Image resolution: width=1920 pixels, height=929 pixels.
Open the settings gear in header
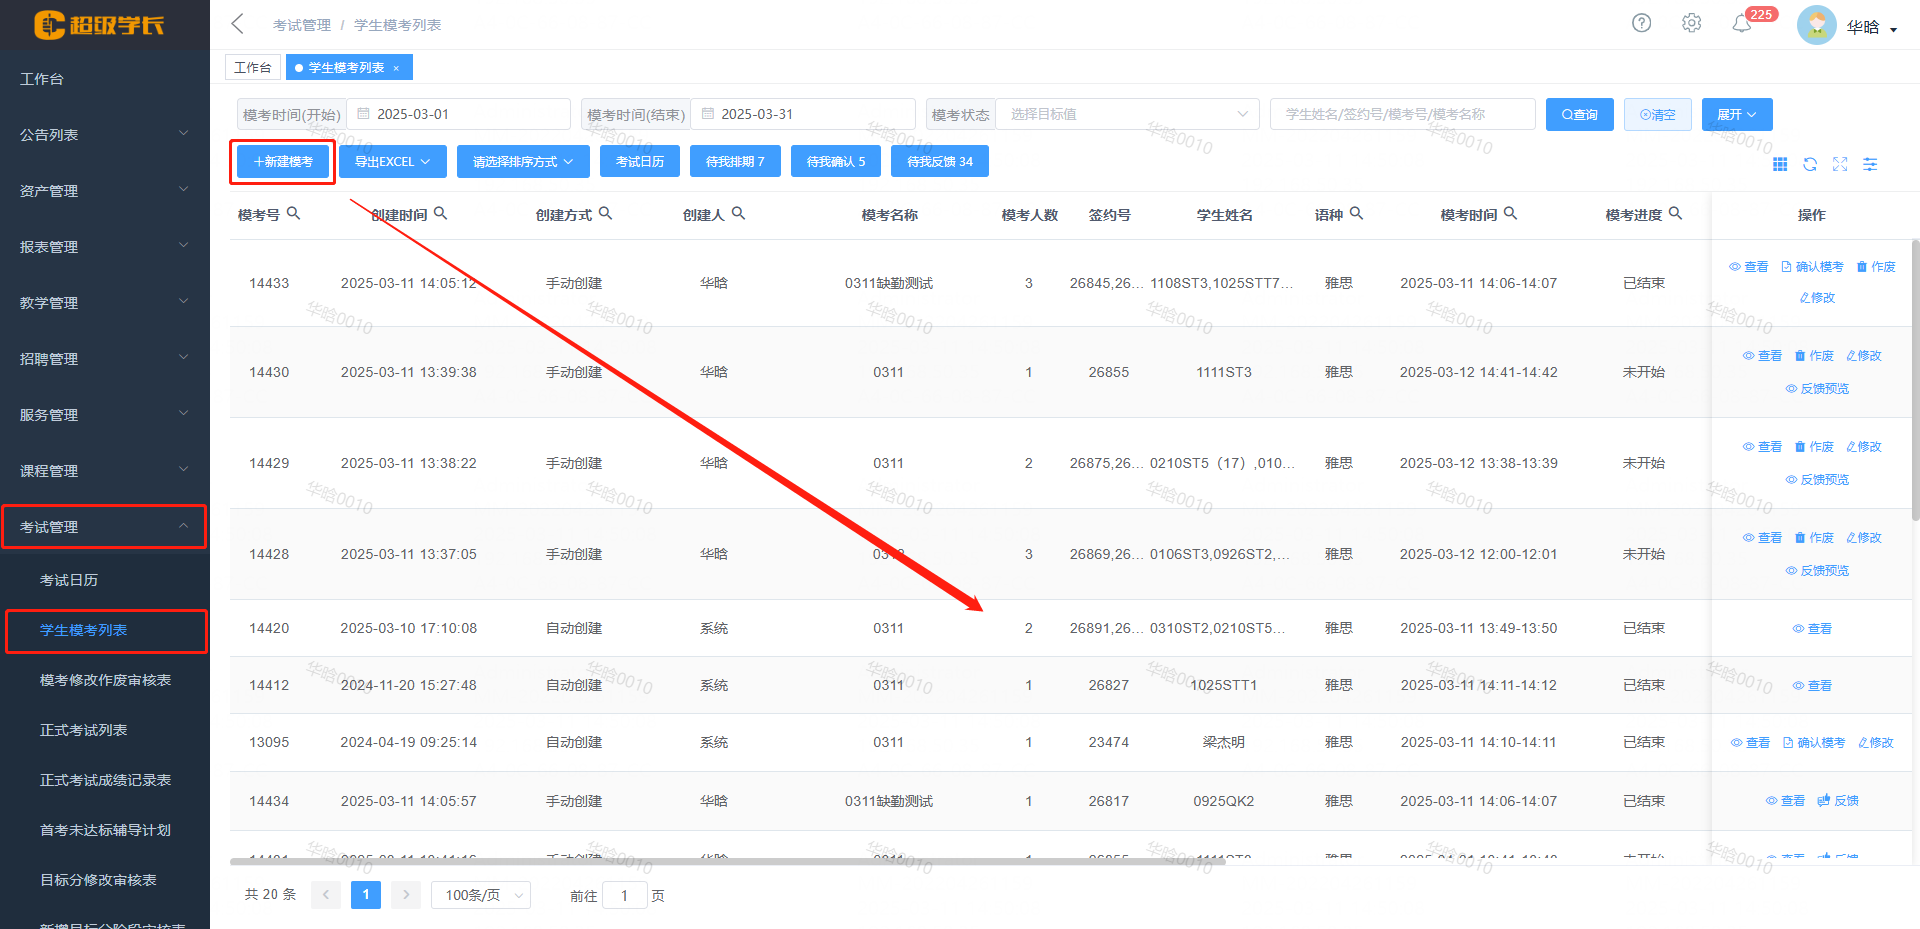(x=1691, y=23)
